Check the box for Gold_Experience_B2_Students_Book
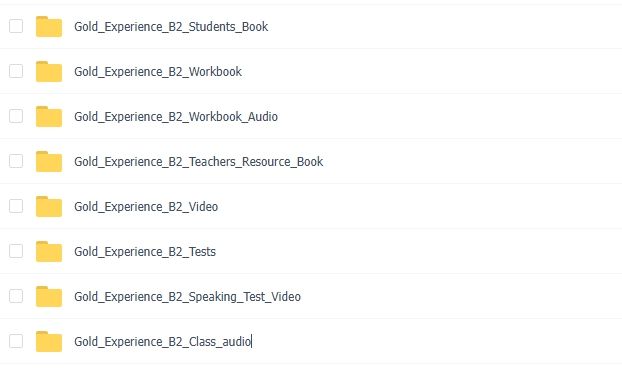Screen dimensions: 622x376 coord(16,26)
